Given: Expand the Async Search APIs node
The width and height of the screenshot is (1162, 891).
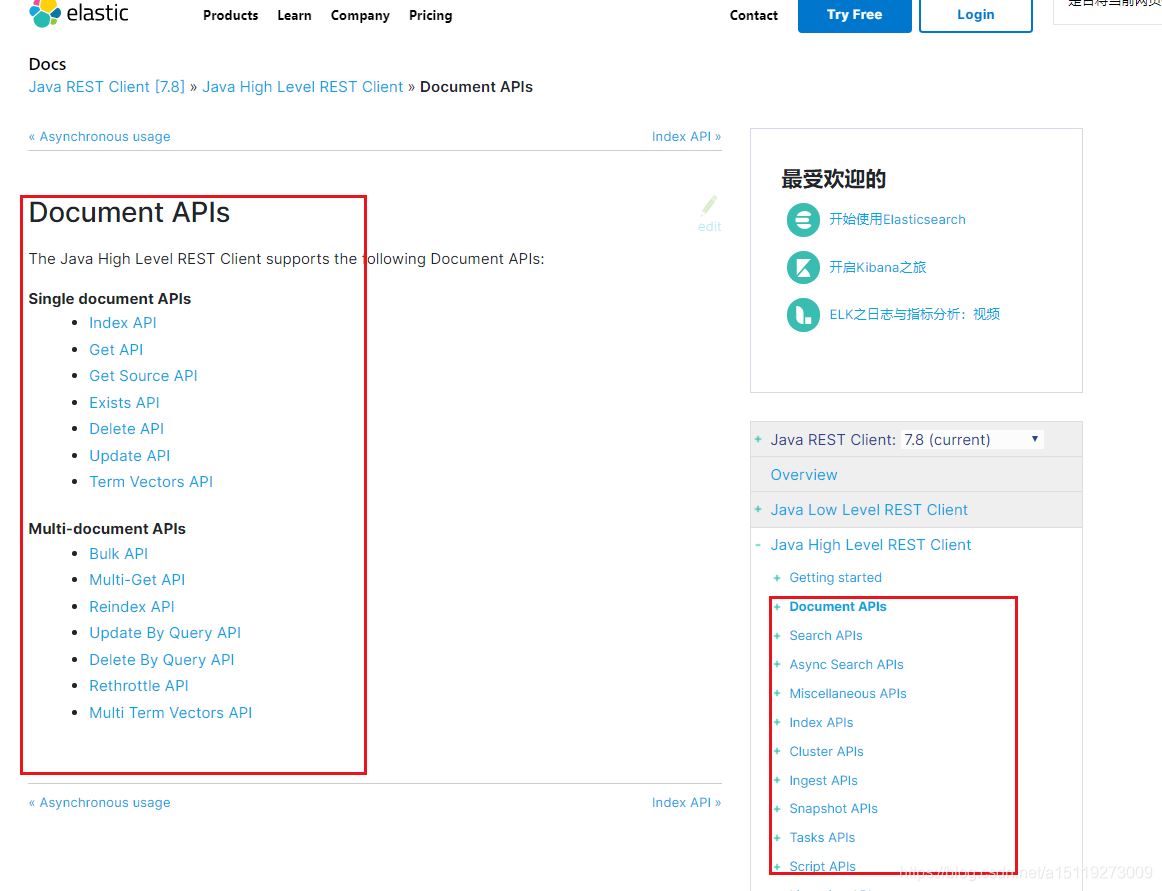Looking at the screenshot, I should click(x=777, y=664).
